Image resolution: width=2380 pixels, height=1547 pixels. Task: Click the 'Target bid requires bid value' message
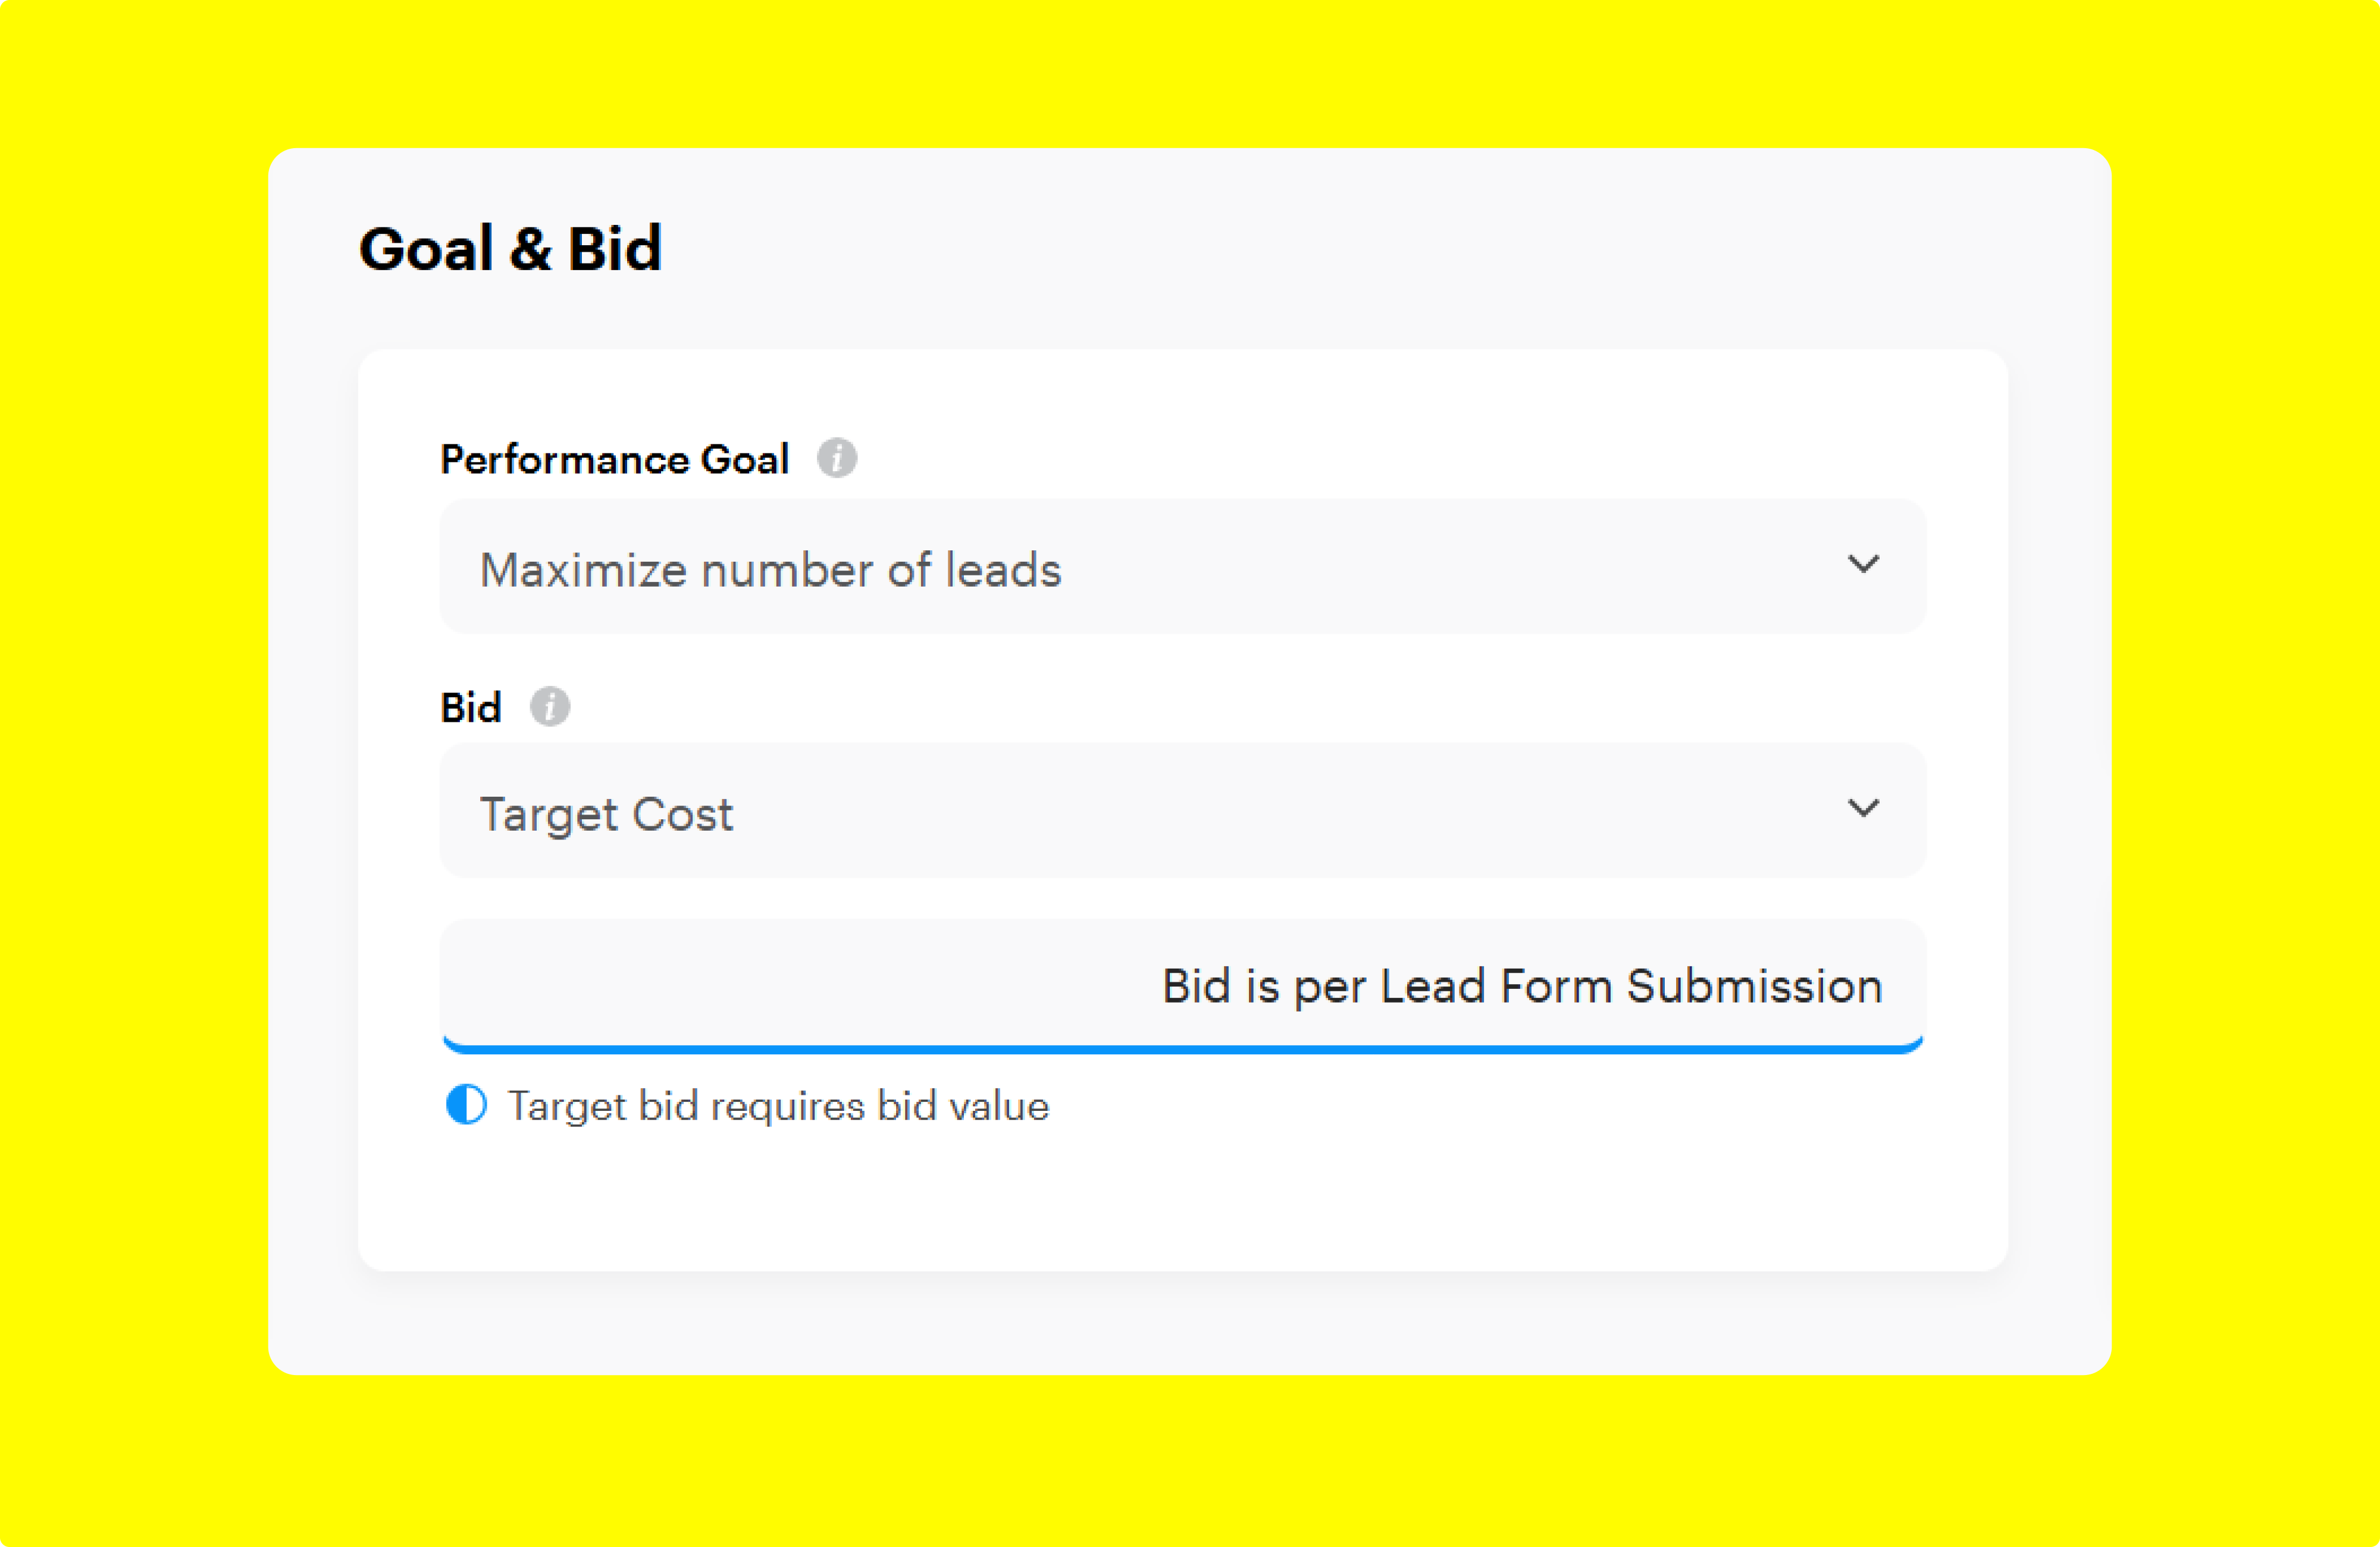(x=778, y=1106)
